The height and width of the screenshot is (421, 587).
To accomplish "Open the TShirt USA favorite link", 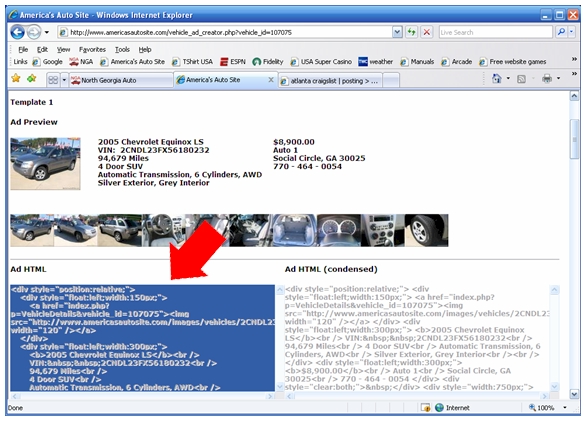I will 192,62.
